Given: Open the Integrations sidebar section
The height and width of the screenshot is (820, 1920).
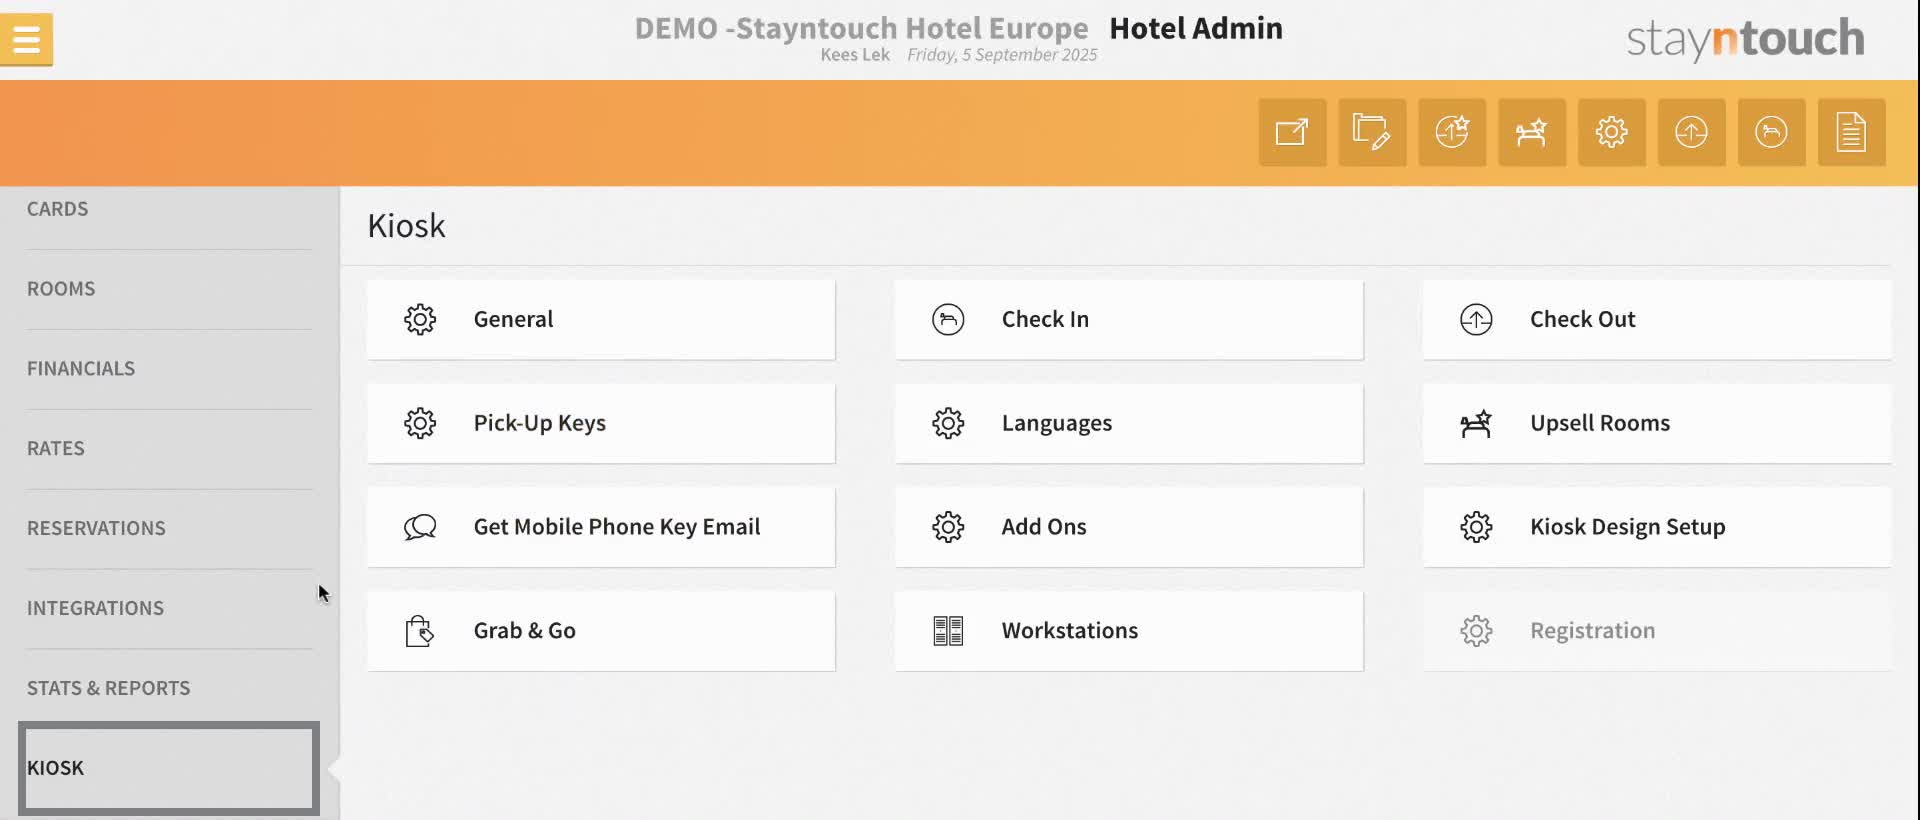Looking at the screenshot, I should (169, 609).
